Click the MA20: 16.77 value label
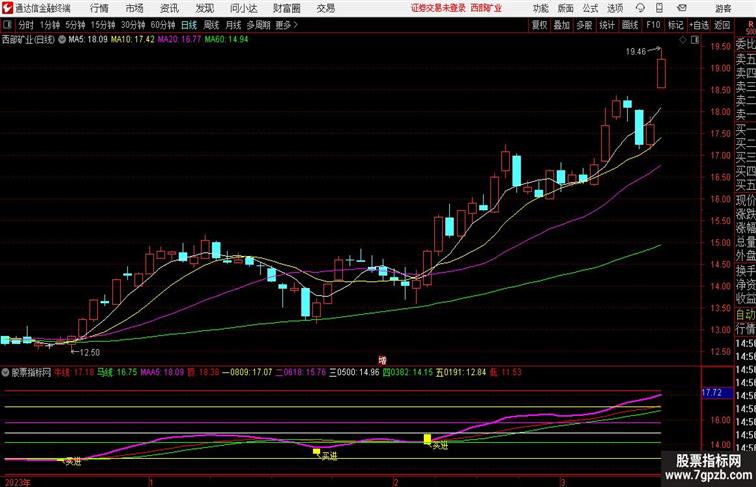756x487 pixels. click(179, 40)
